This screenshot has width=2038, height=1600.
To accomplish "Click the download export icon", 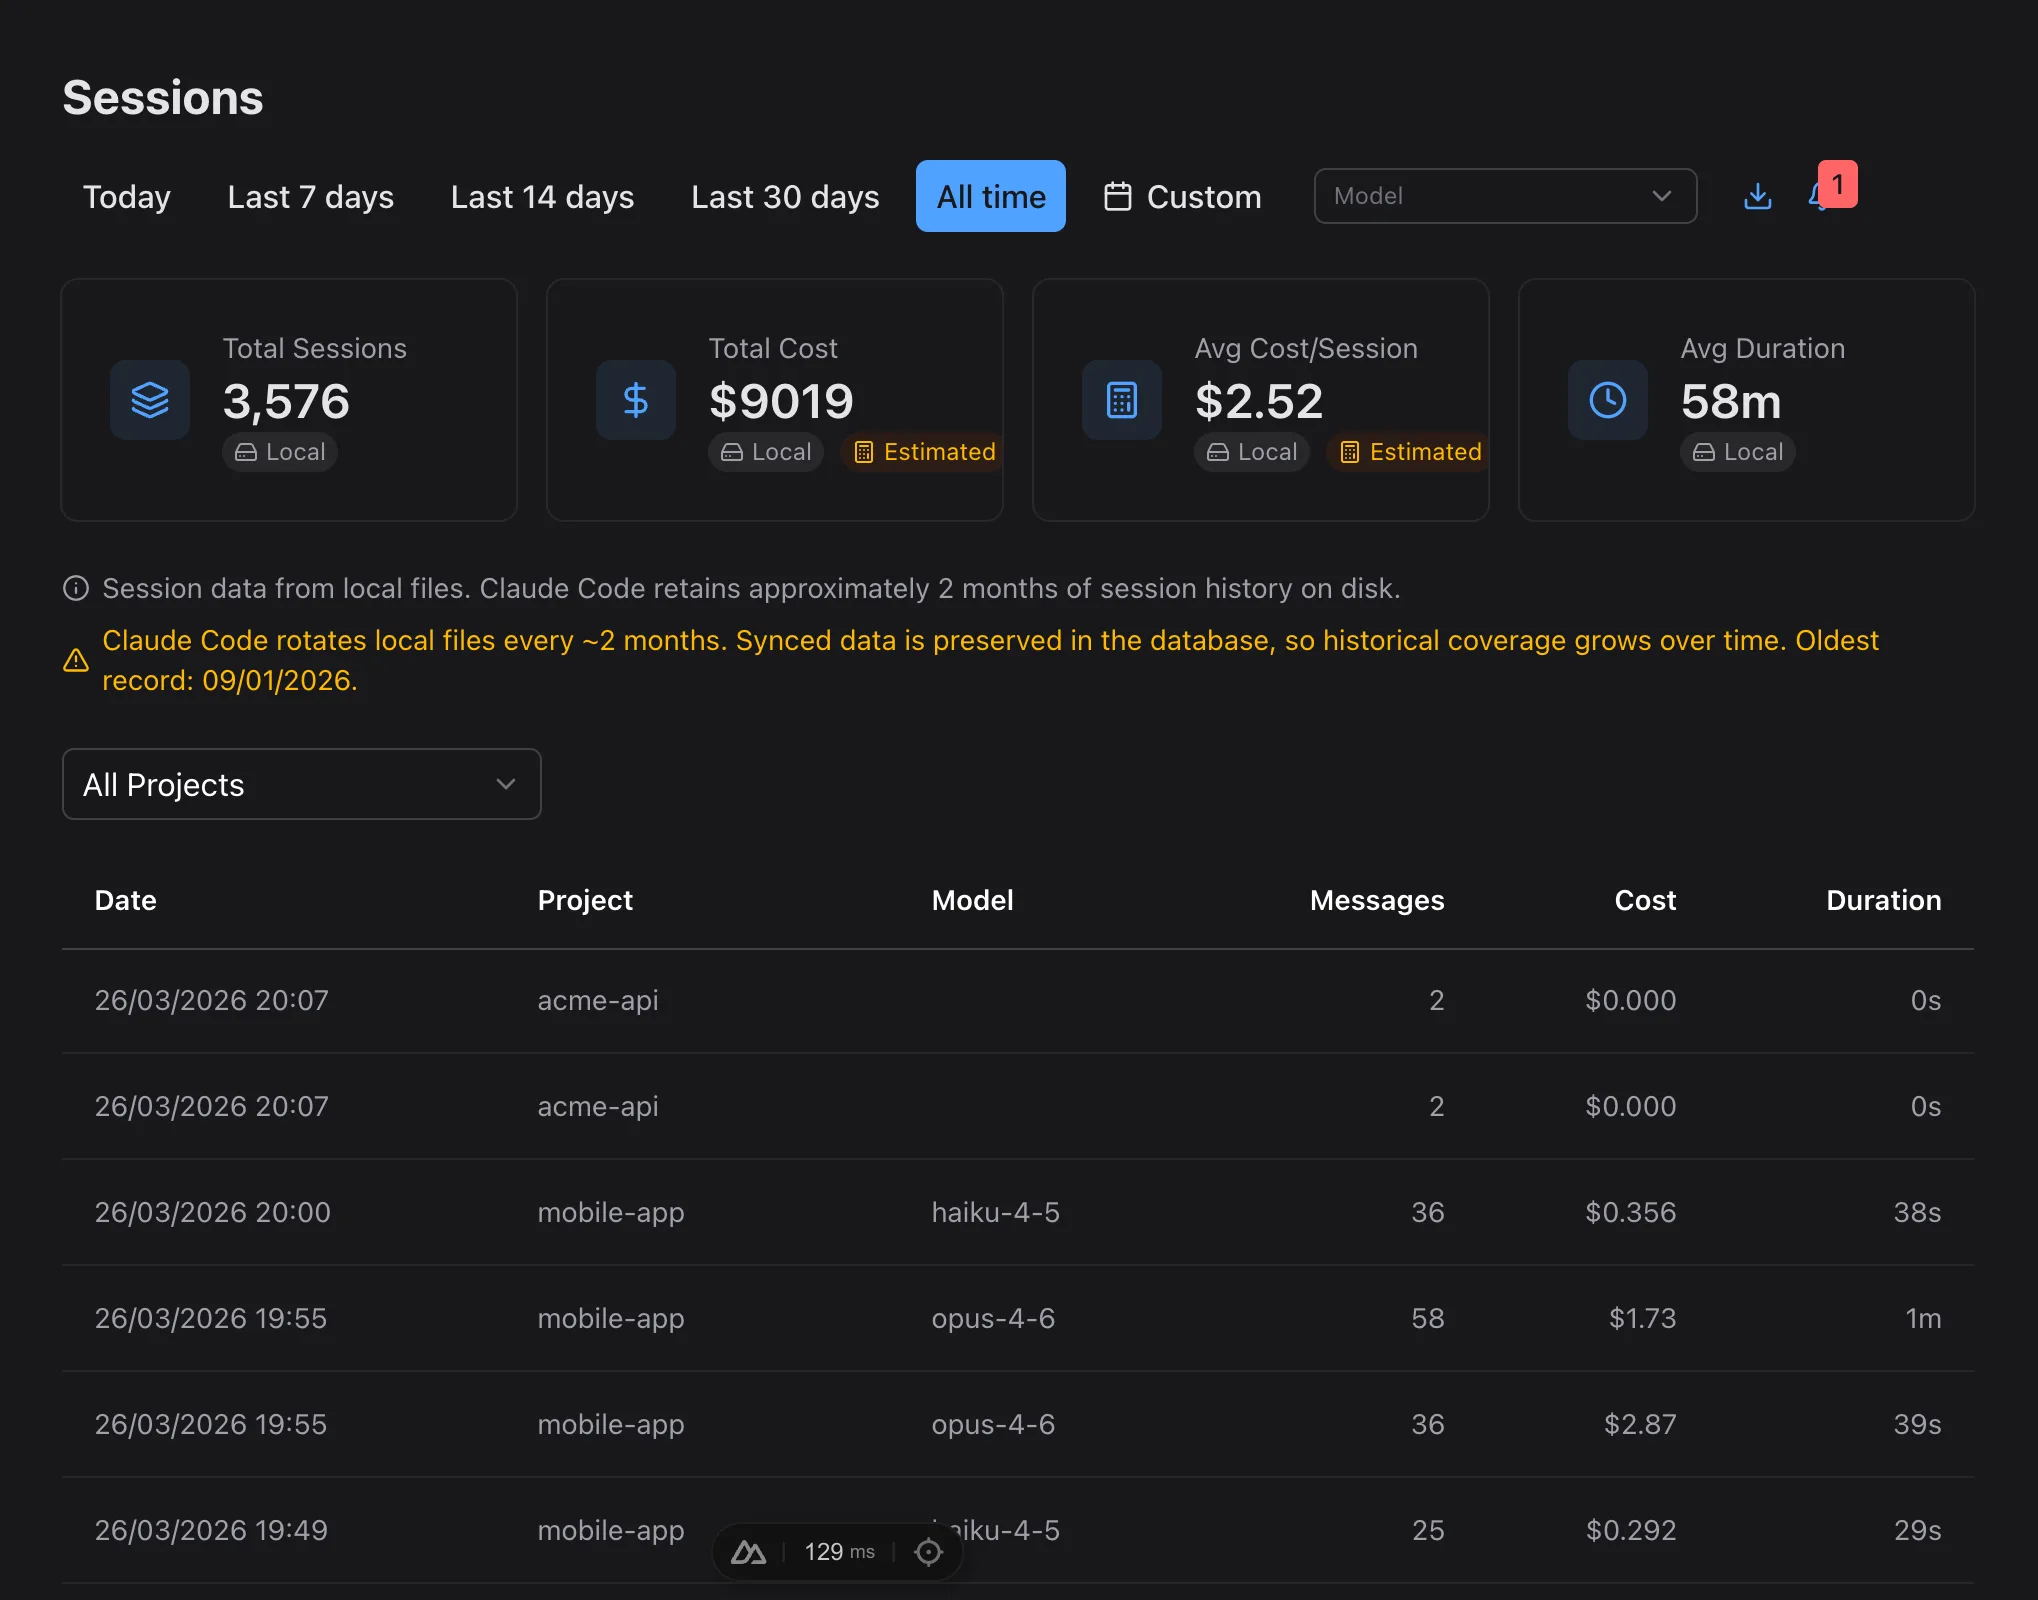I will (1757, 196).
